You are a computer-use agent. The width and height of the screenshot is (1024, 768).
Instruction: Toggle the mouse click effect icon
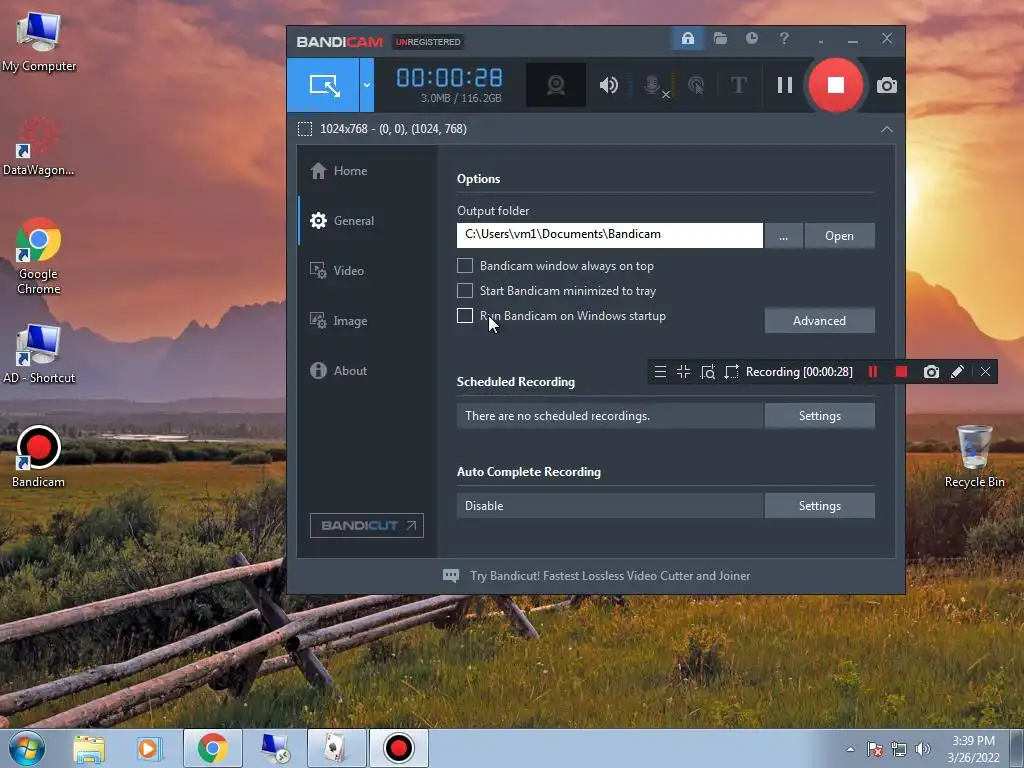[696, 85]
